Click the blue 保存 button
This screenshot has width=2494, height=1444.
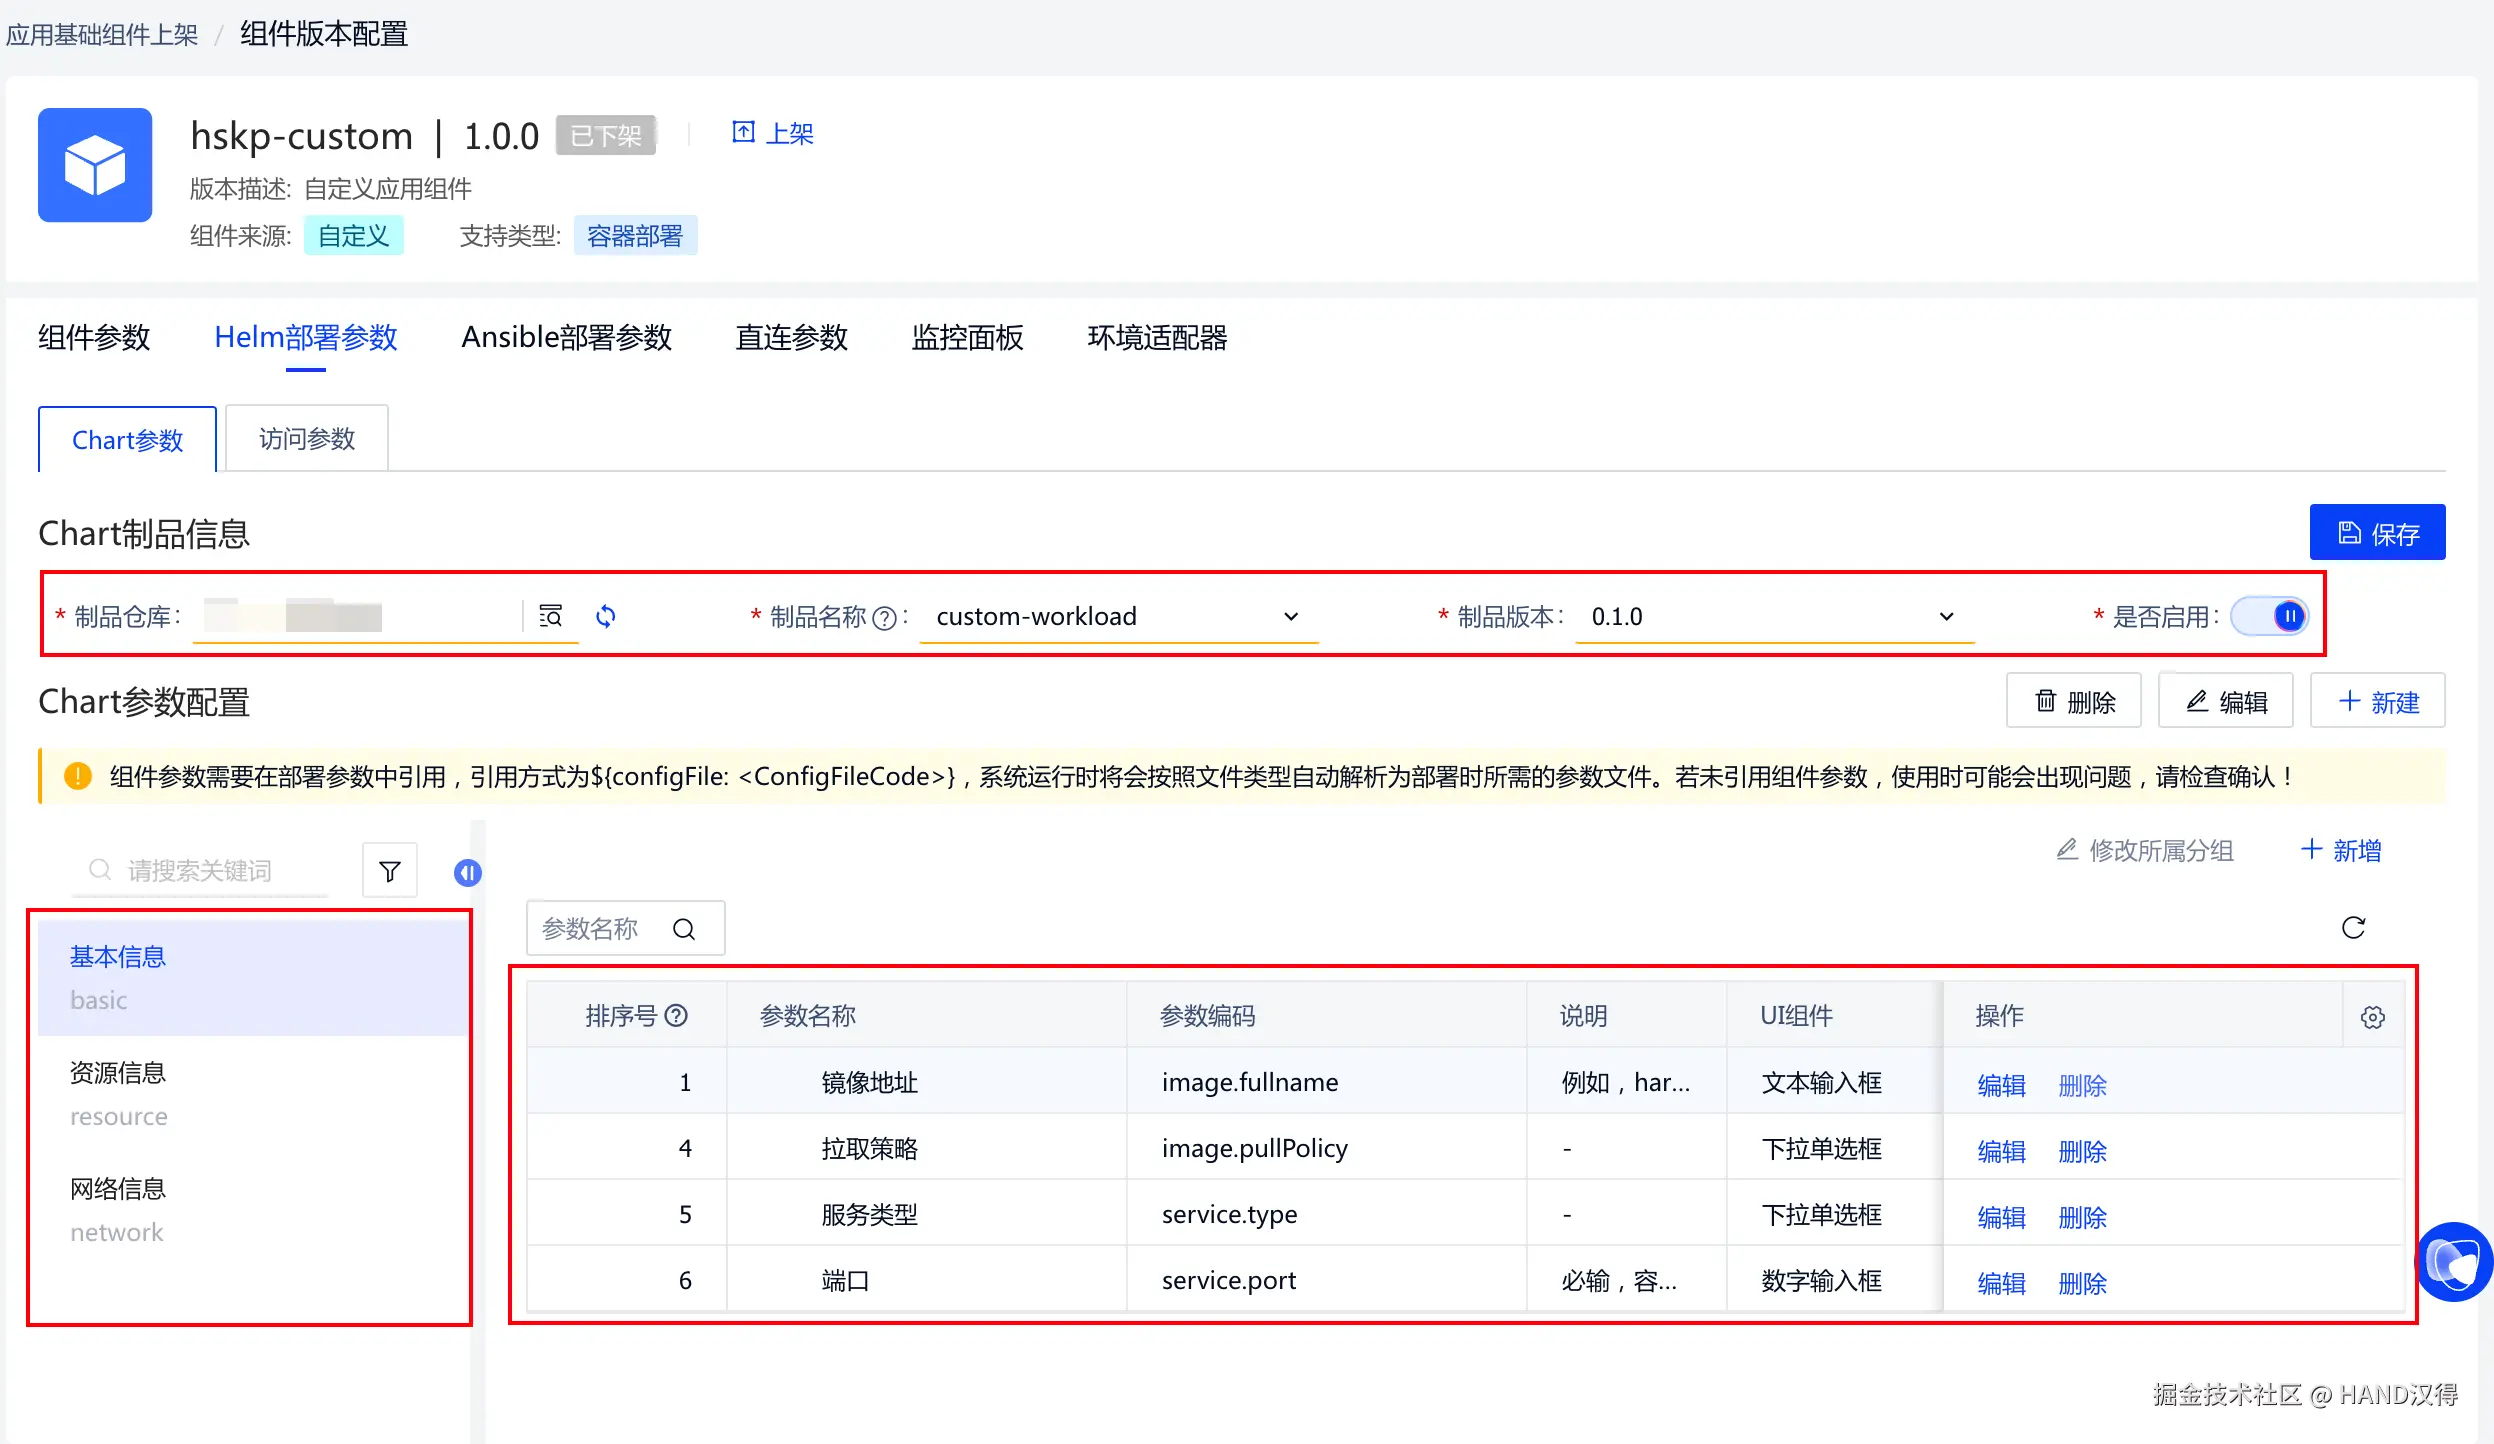click(2377, 533)
